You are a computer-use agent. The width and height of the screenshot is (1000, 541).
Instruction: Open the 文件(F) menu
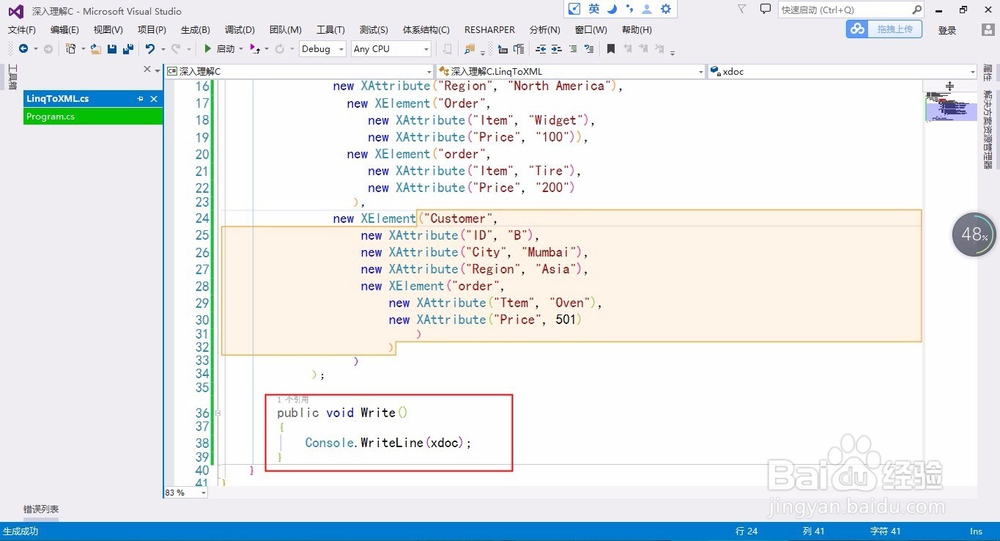click(22, 30)
